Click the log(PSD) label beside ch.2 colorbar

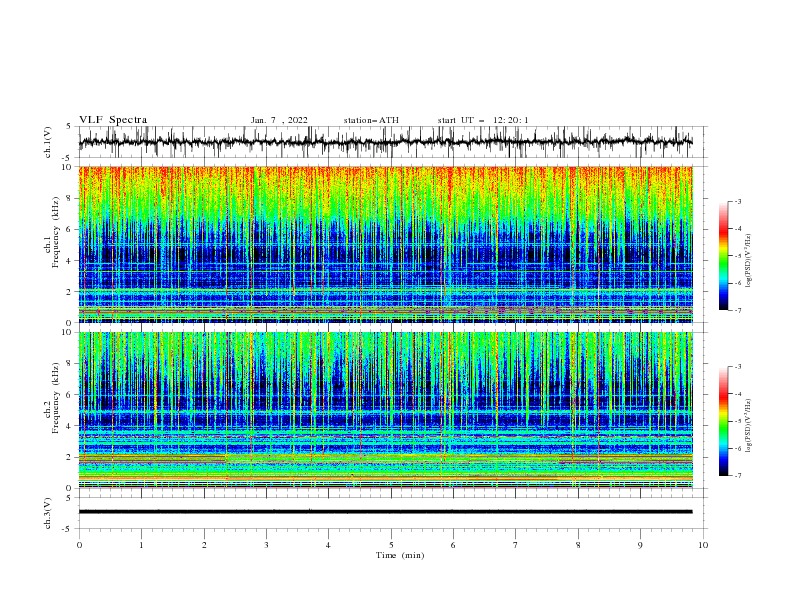point(749,426)
